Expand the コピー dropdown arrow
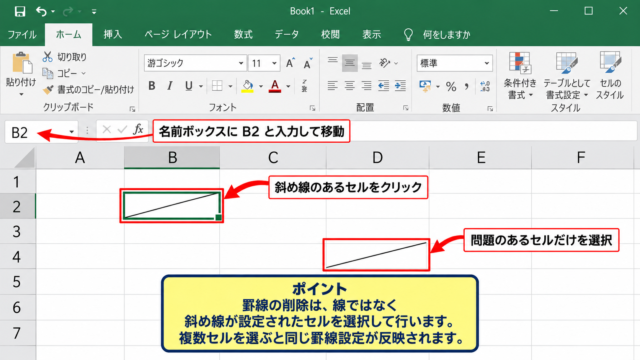This screenshot has height=360, width=640. [84, 73]
